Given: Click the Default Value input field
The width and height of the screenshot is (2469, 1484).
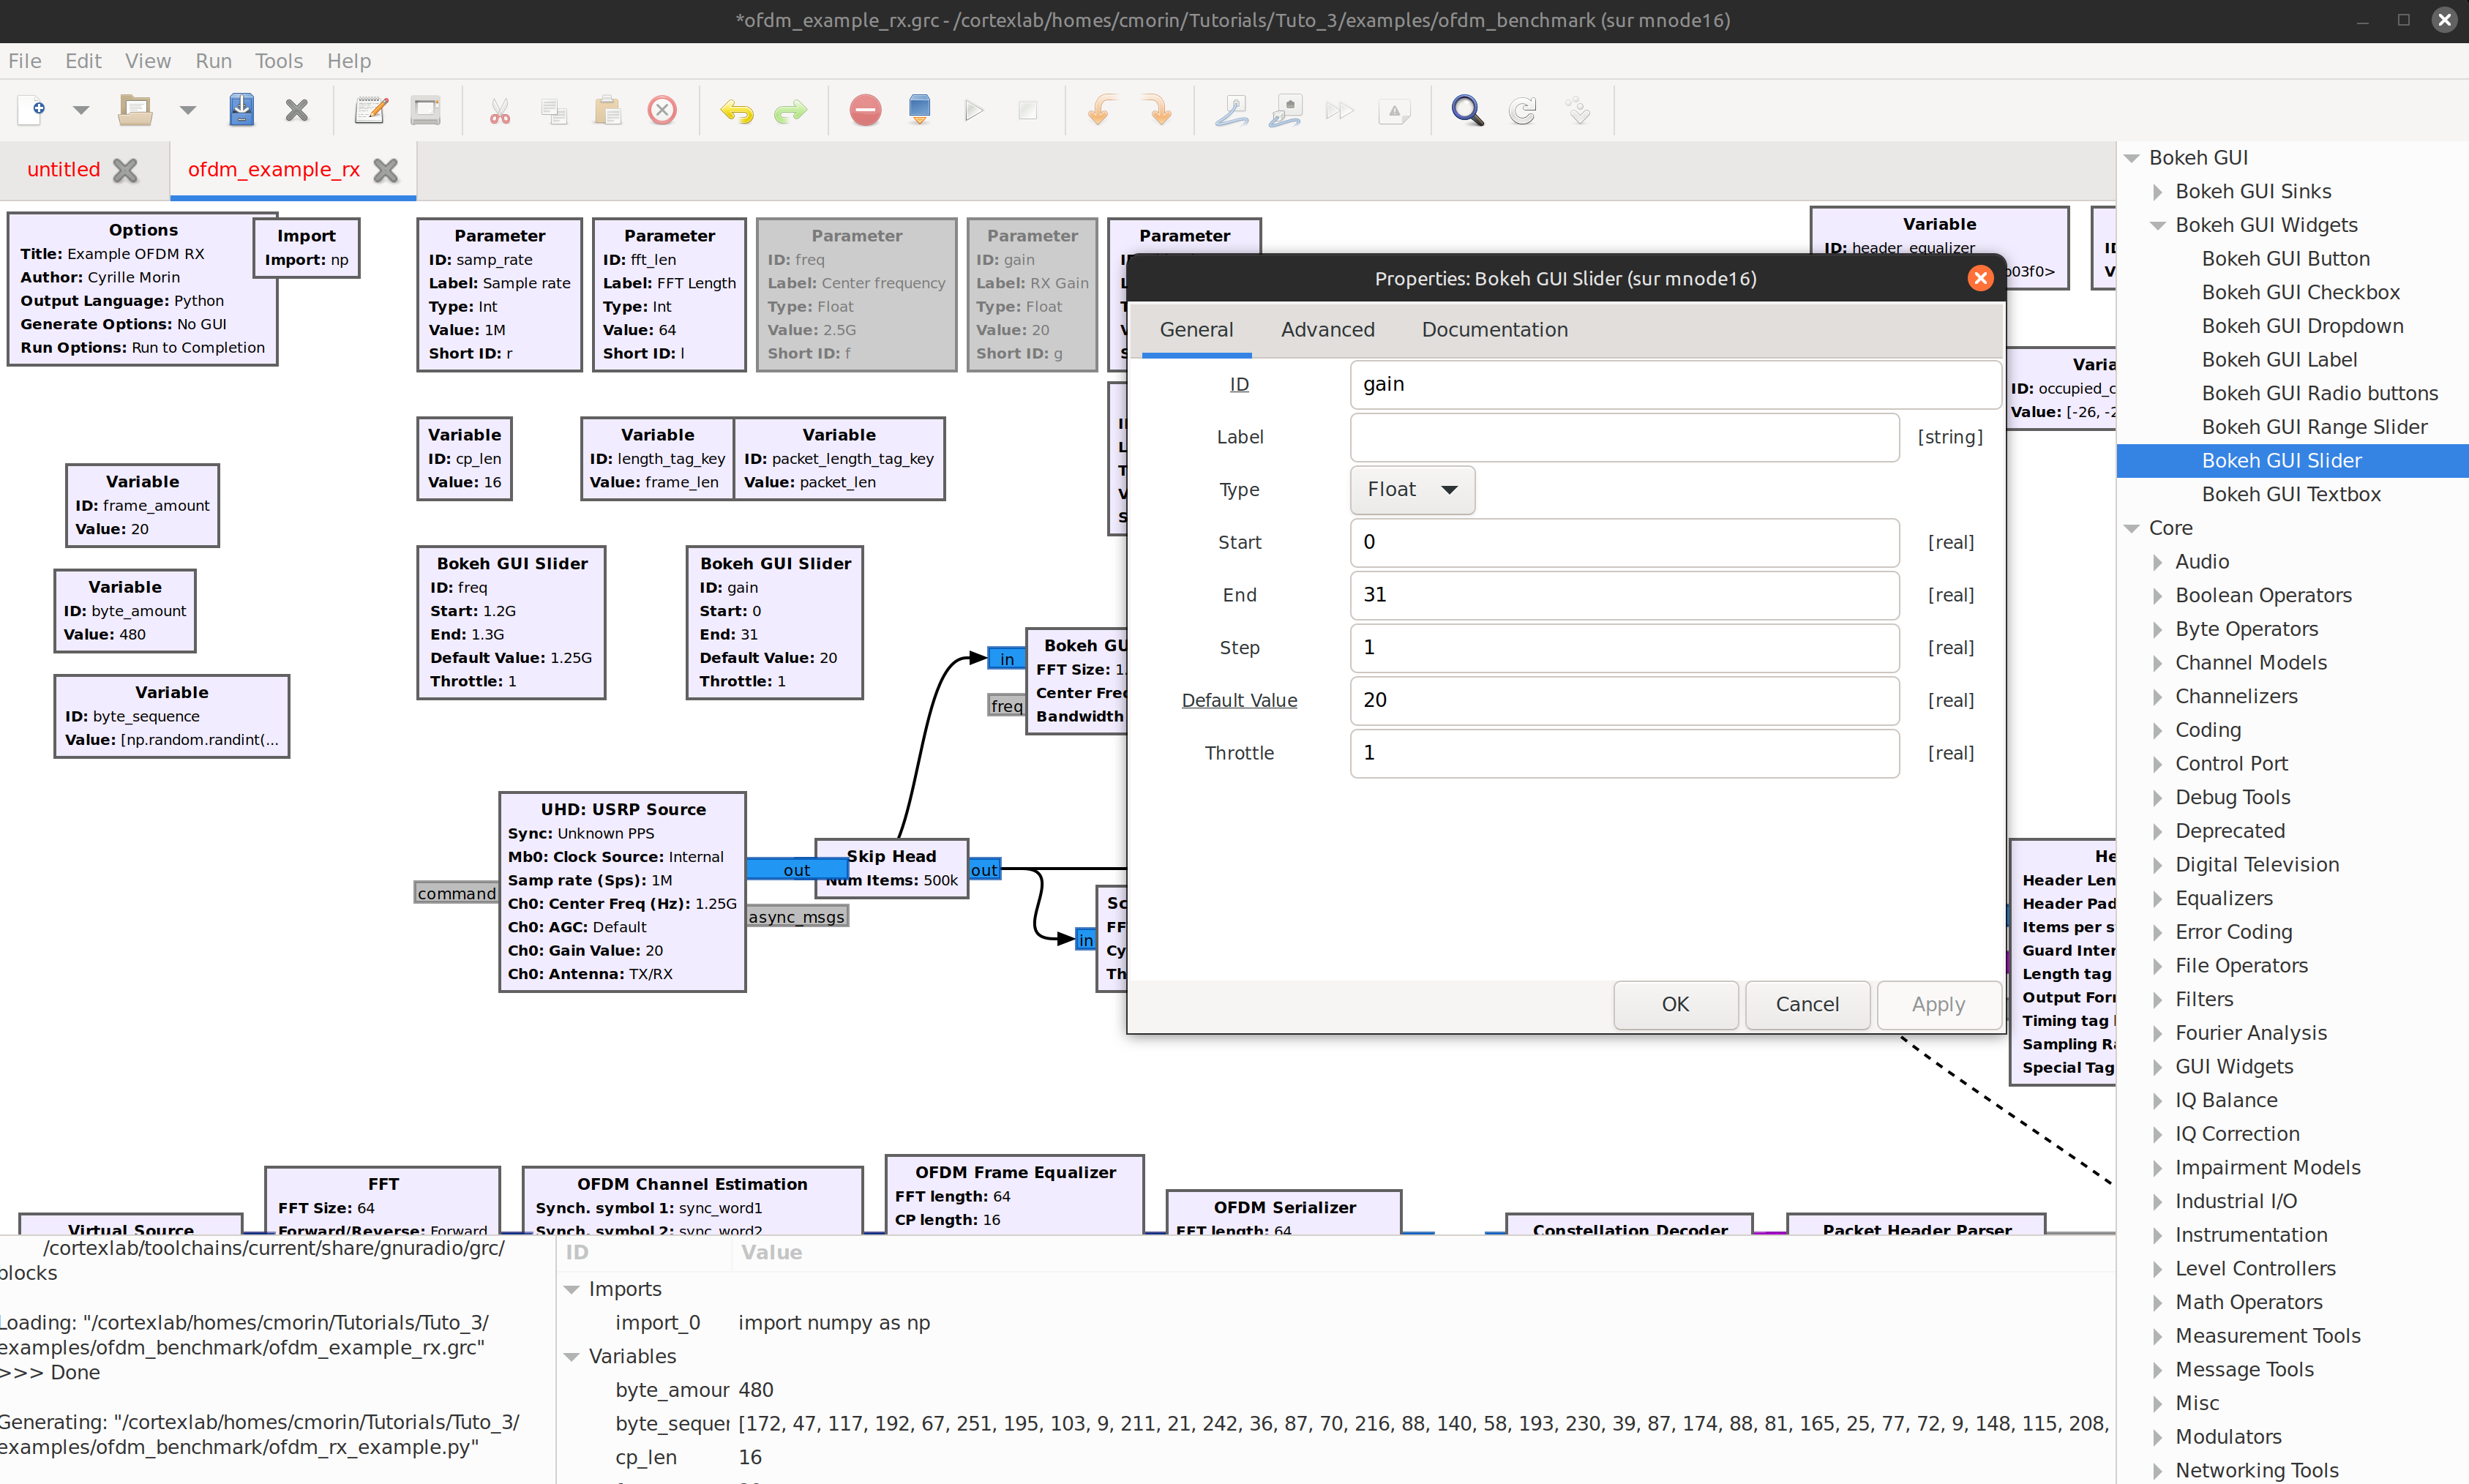Looking at the screenshot, I should (1623, 700).
